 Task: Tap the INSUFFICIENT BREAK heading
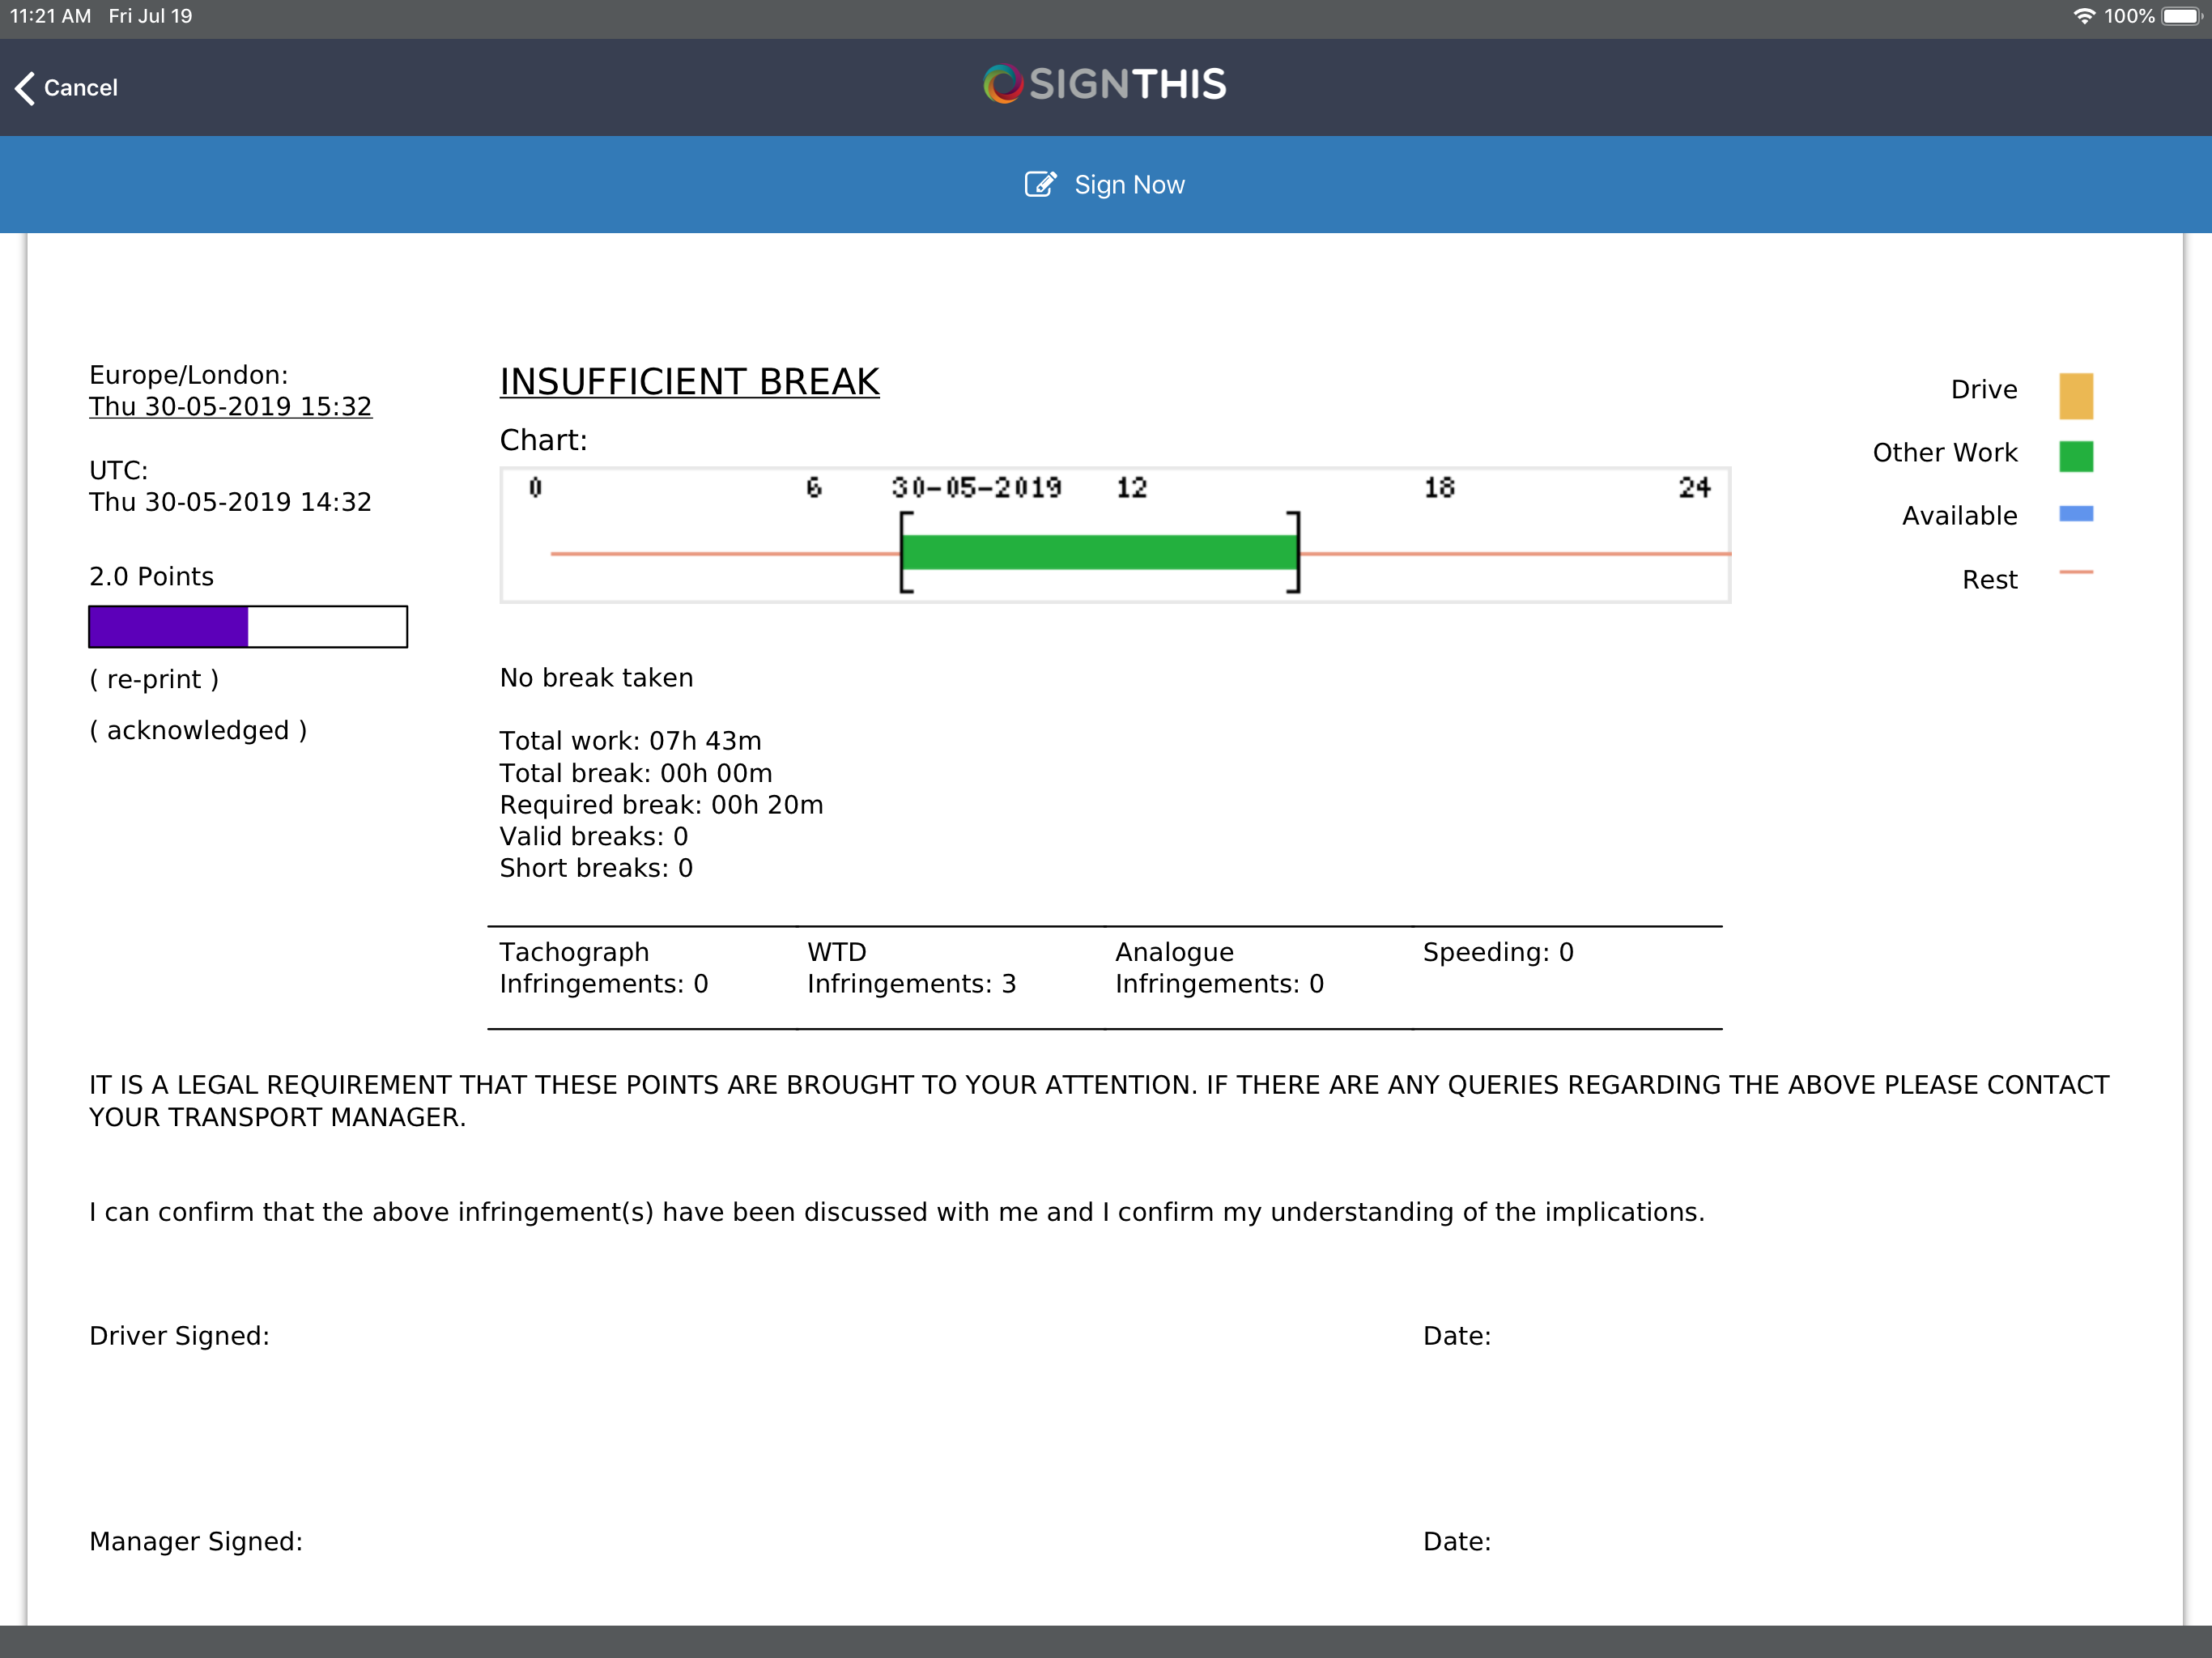689,381
